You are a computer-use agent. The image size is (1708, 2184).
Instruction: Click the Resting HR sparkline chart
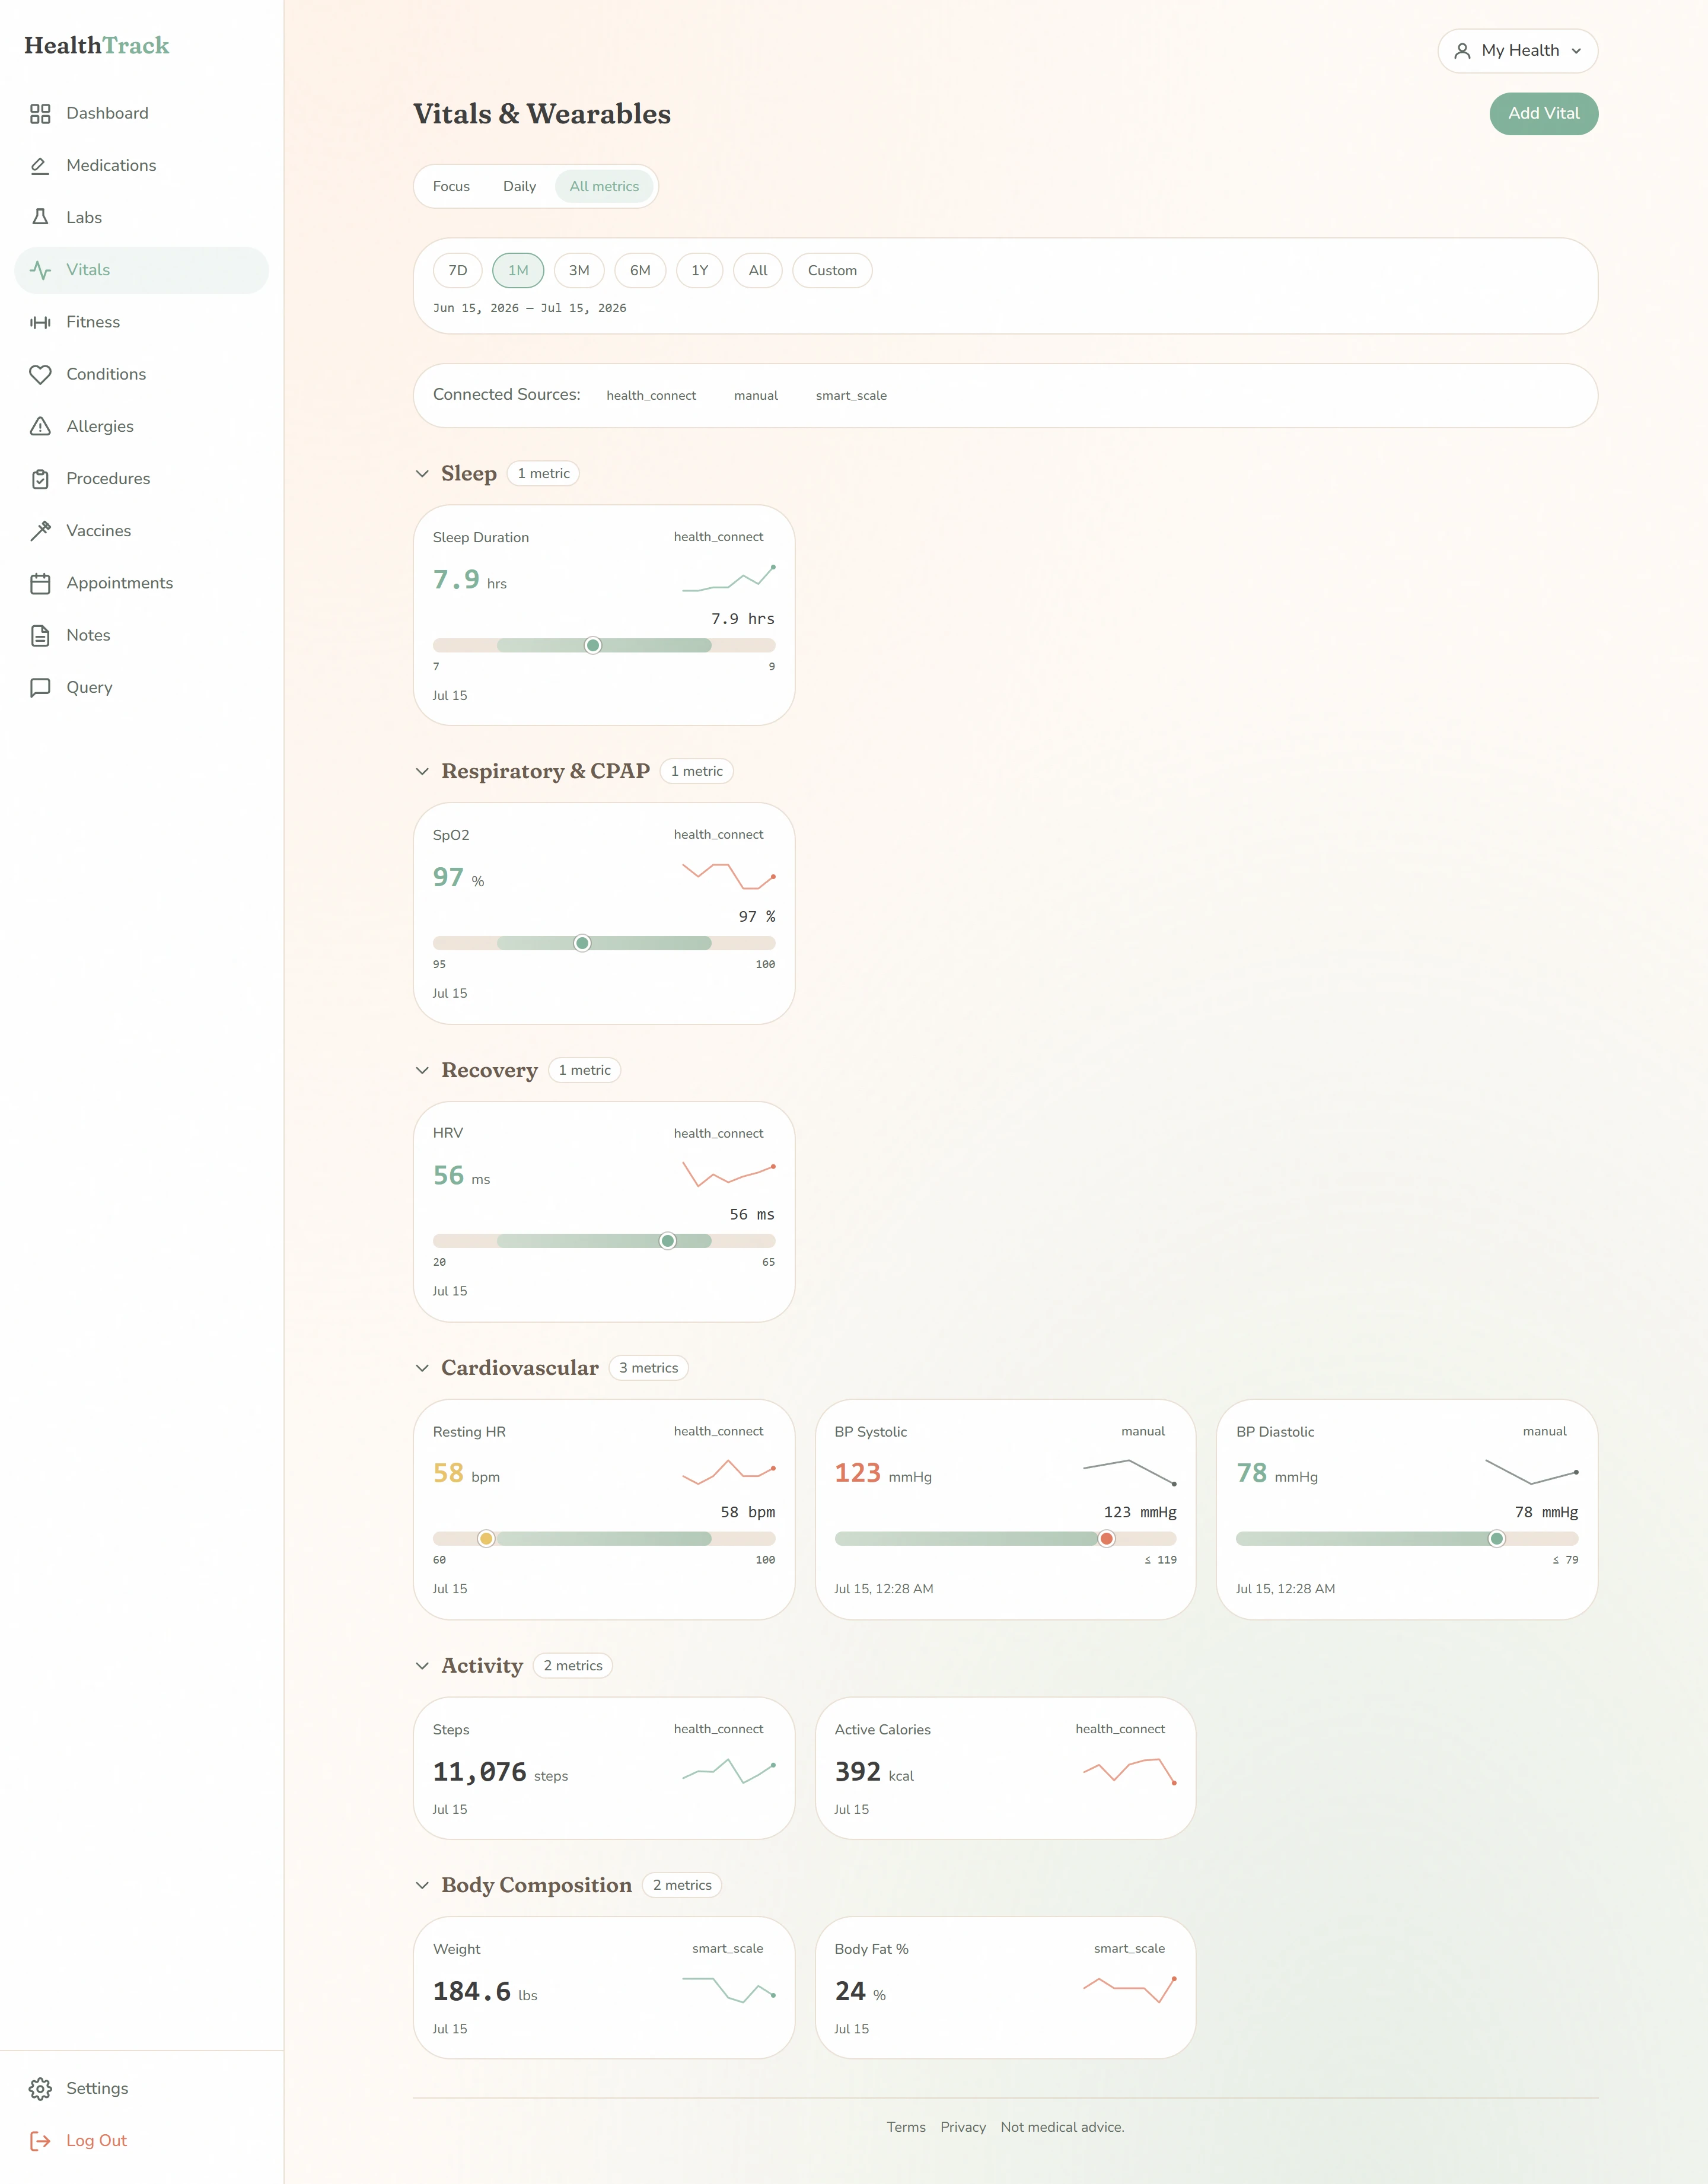[729, 1472]
